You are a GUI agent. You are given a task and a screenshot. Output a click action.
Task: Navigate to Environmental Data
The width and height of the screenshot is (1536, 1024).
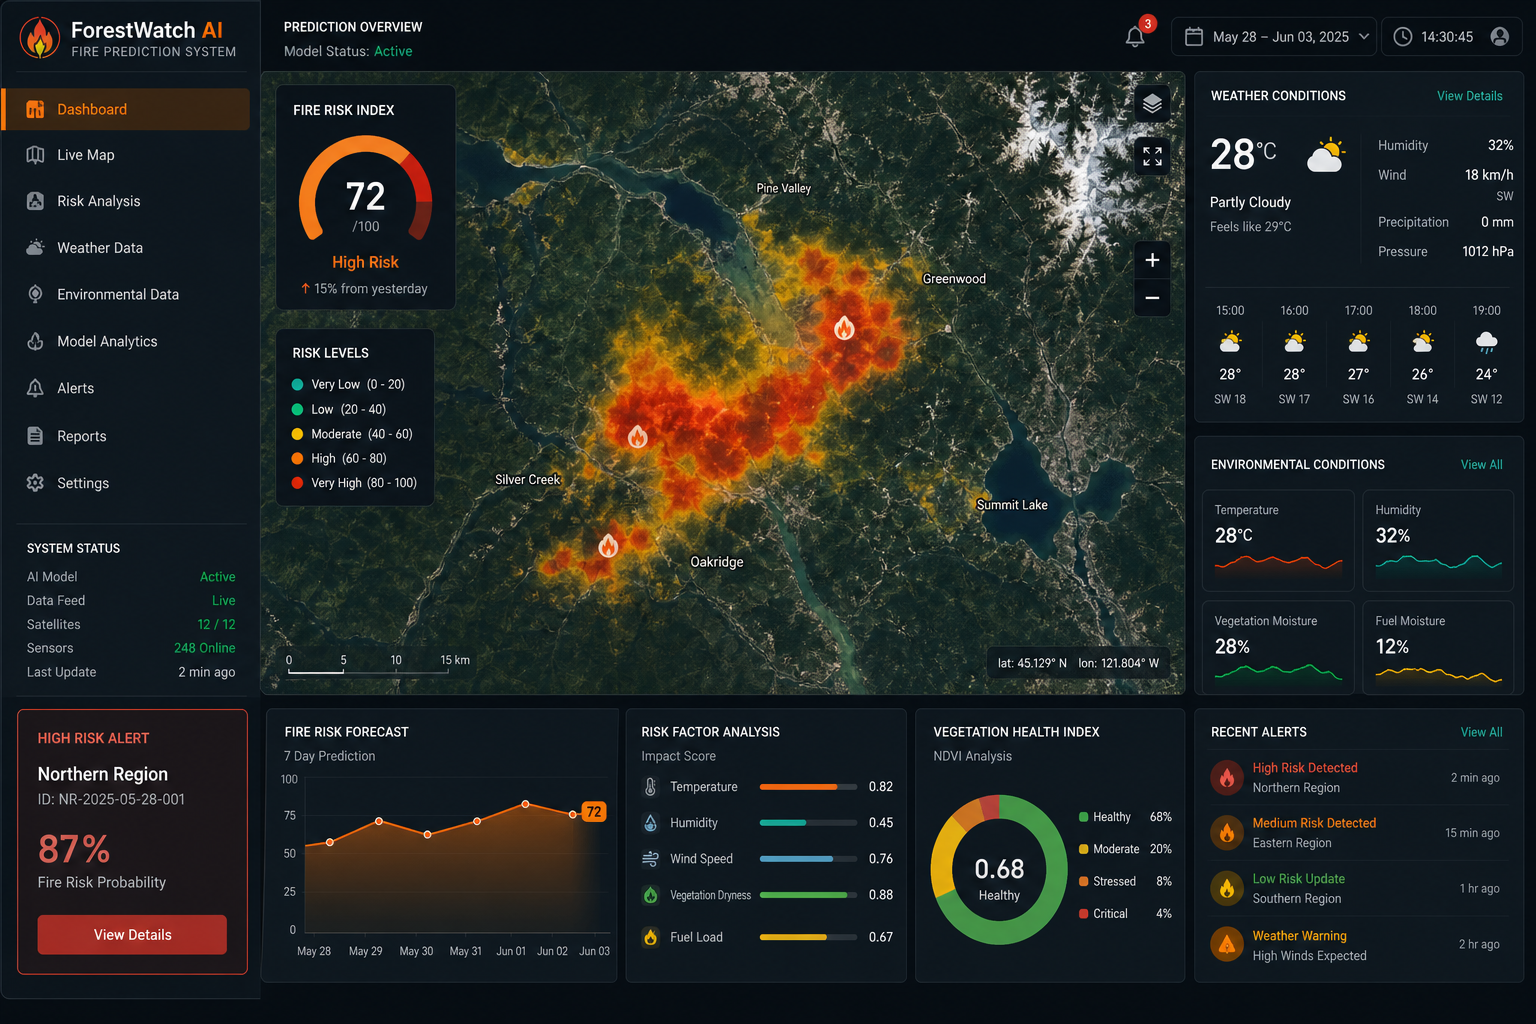tap(126, 294)
